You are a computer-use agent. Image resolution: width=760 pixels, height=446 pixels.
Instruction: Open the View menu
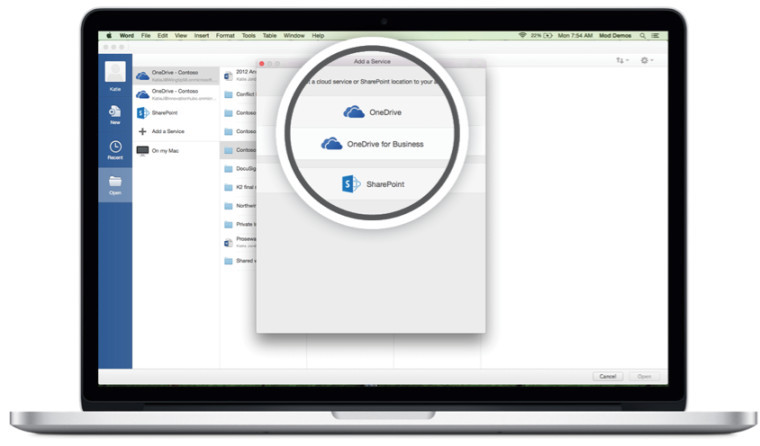181,35
